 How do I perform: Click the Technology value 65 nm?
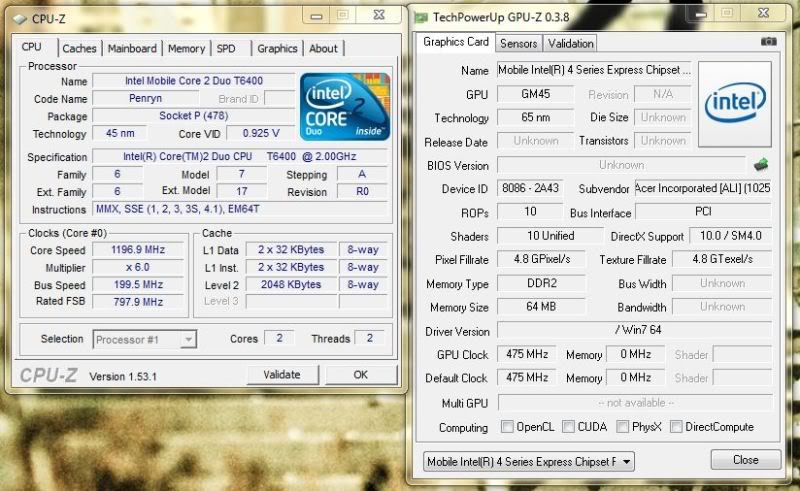pos(535,117)
